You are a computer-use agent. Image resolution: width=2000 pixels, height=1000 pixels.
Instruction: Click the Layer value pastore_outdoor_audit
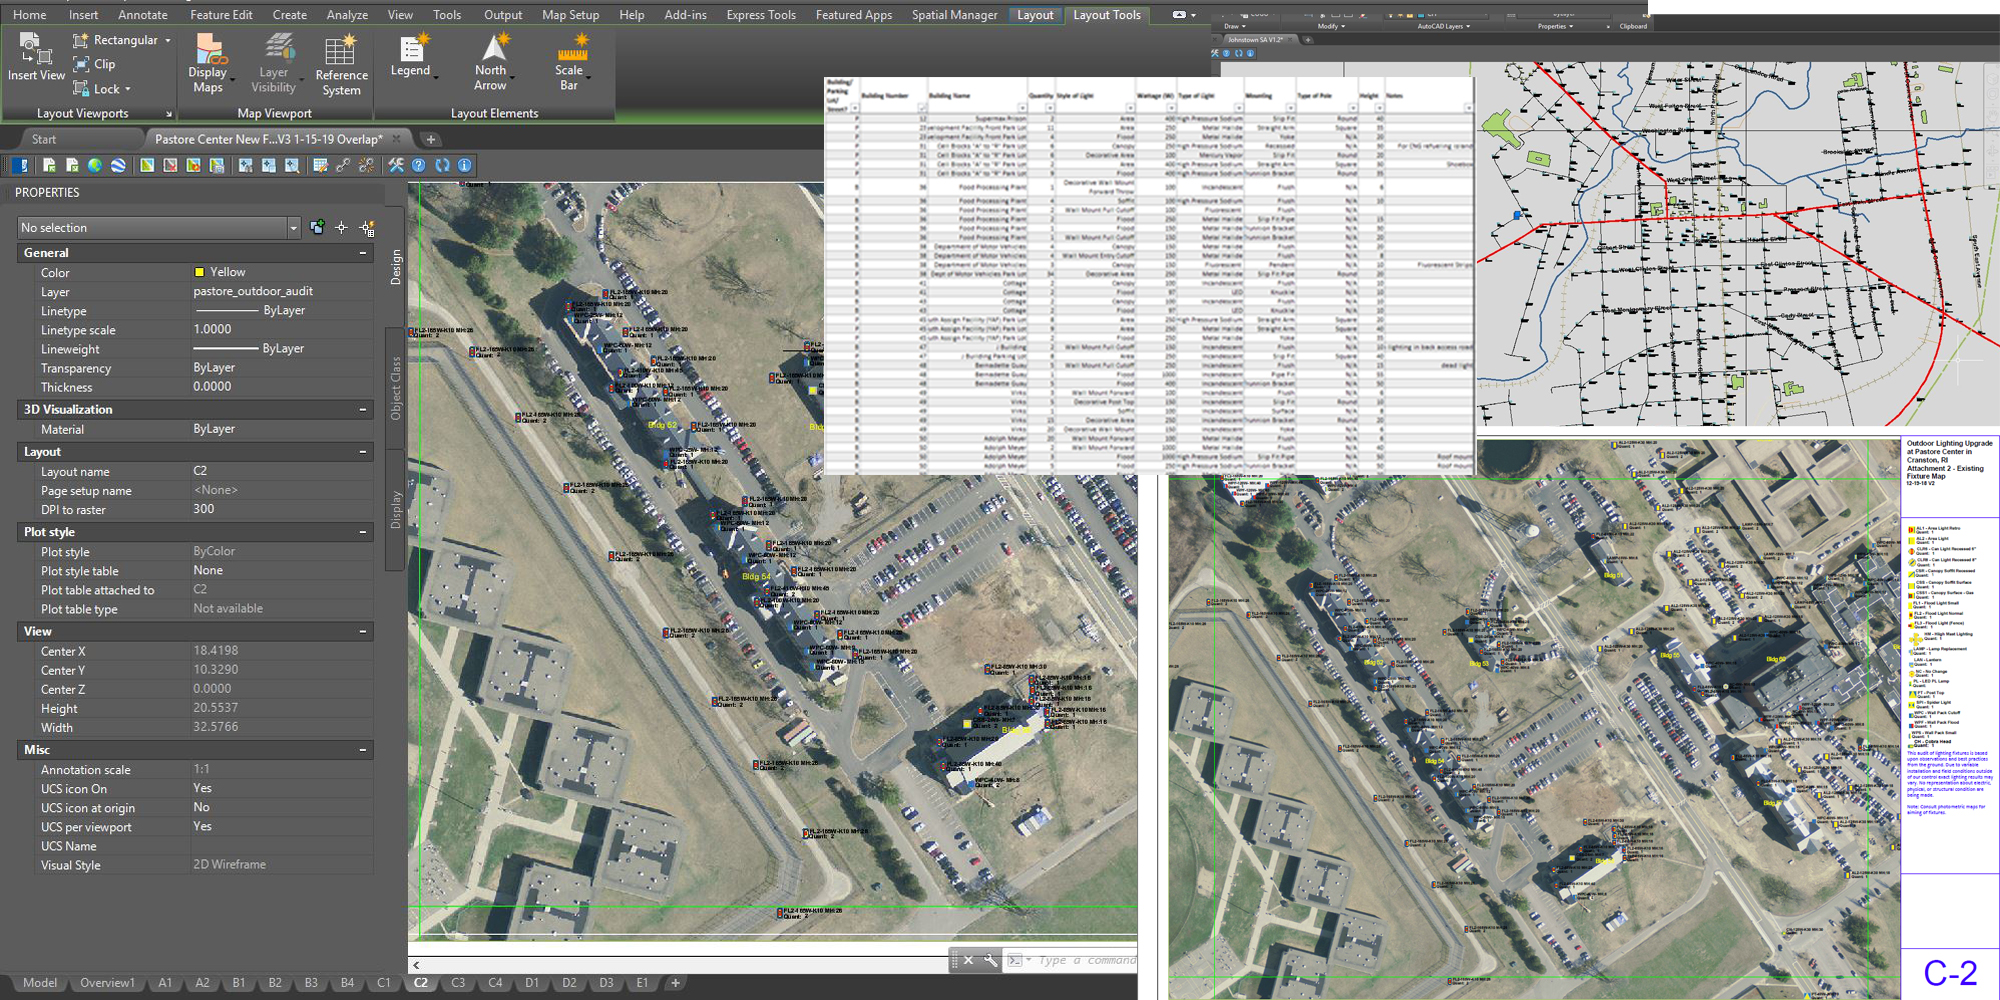coord(253,291)
